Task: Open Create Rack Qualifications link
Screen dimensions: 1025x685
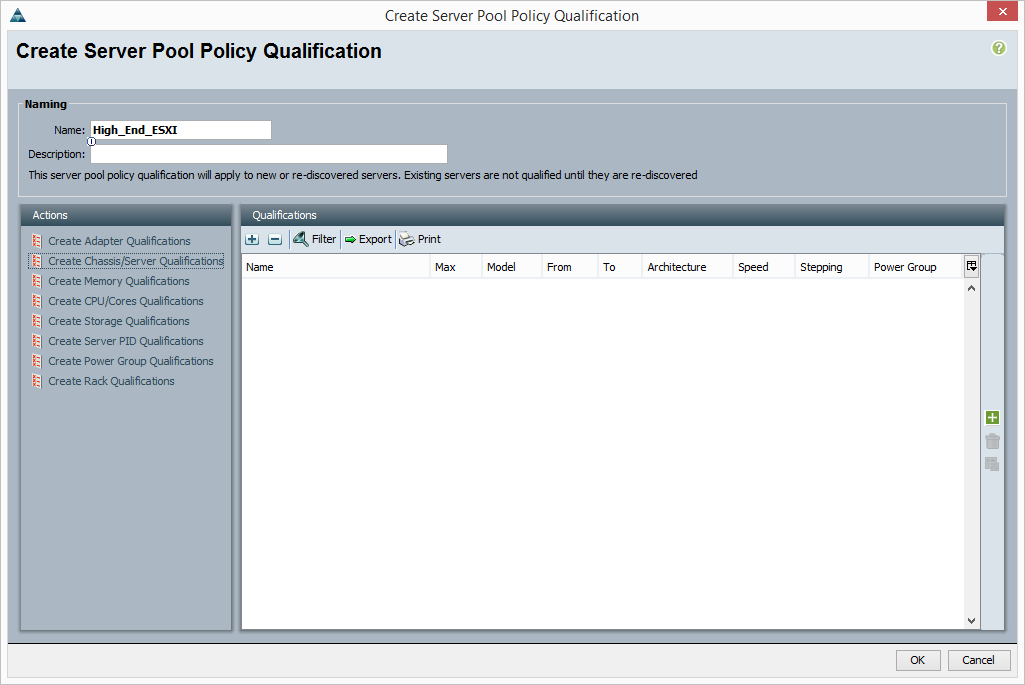Action: [x=112, y=381]
